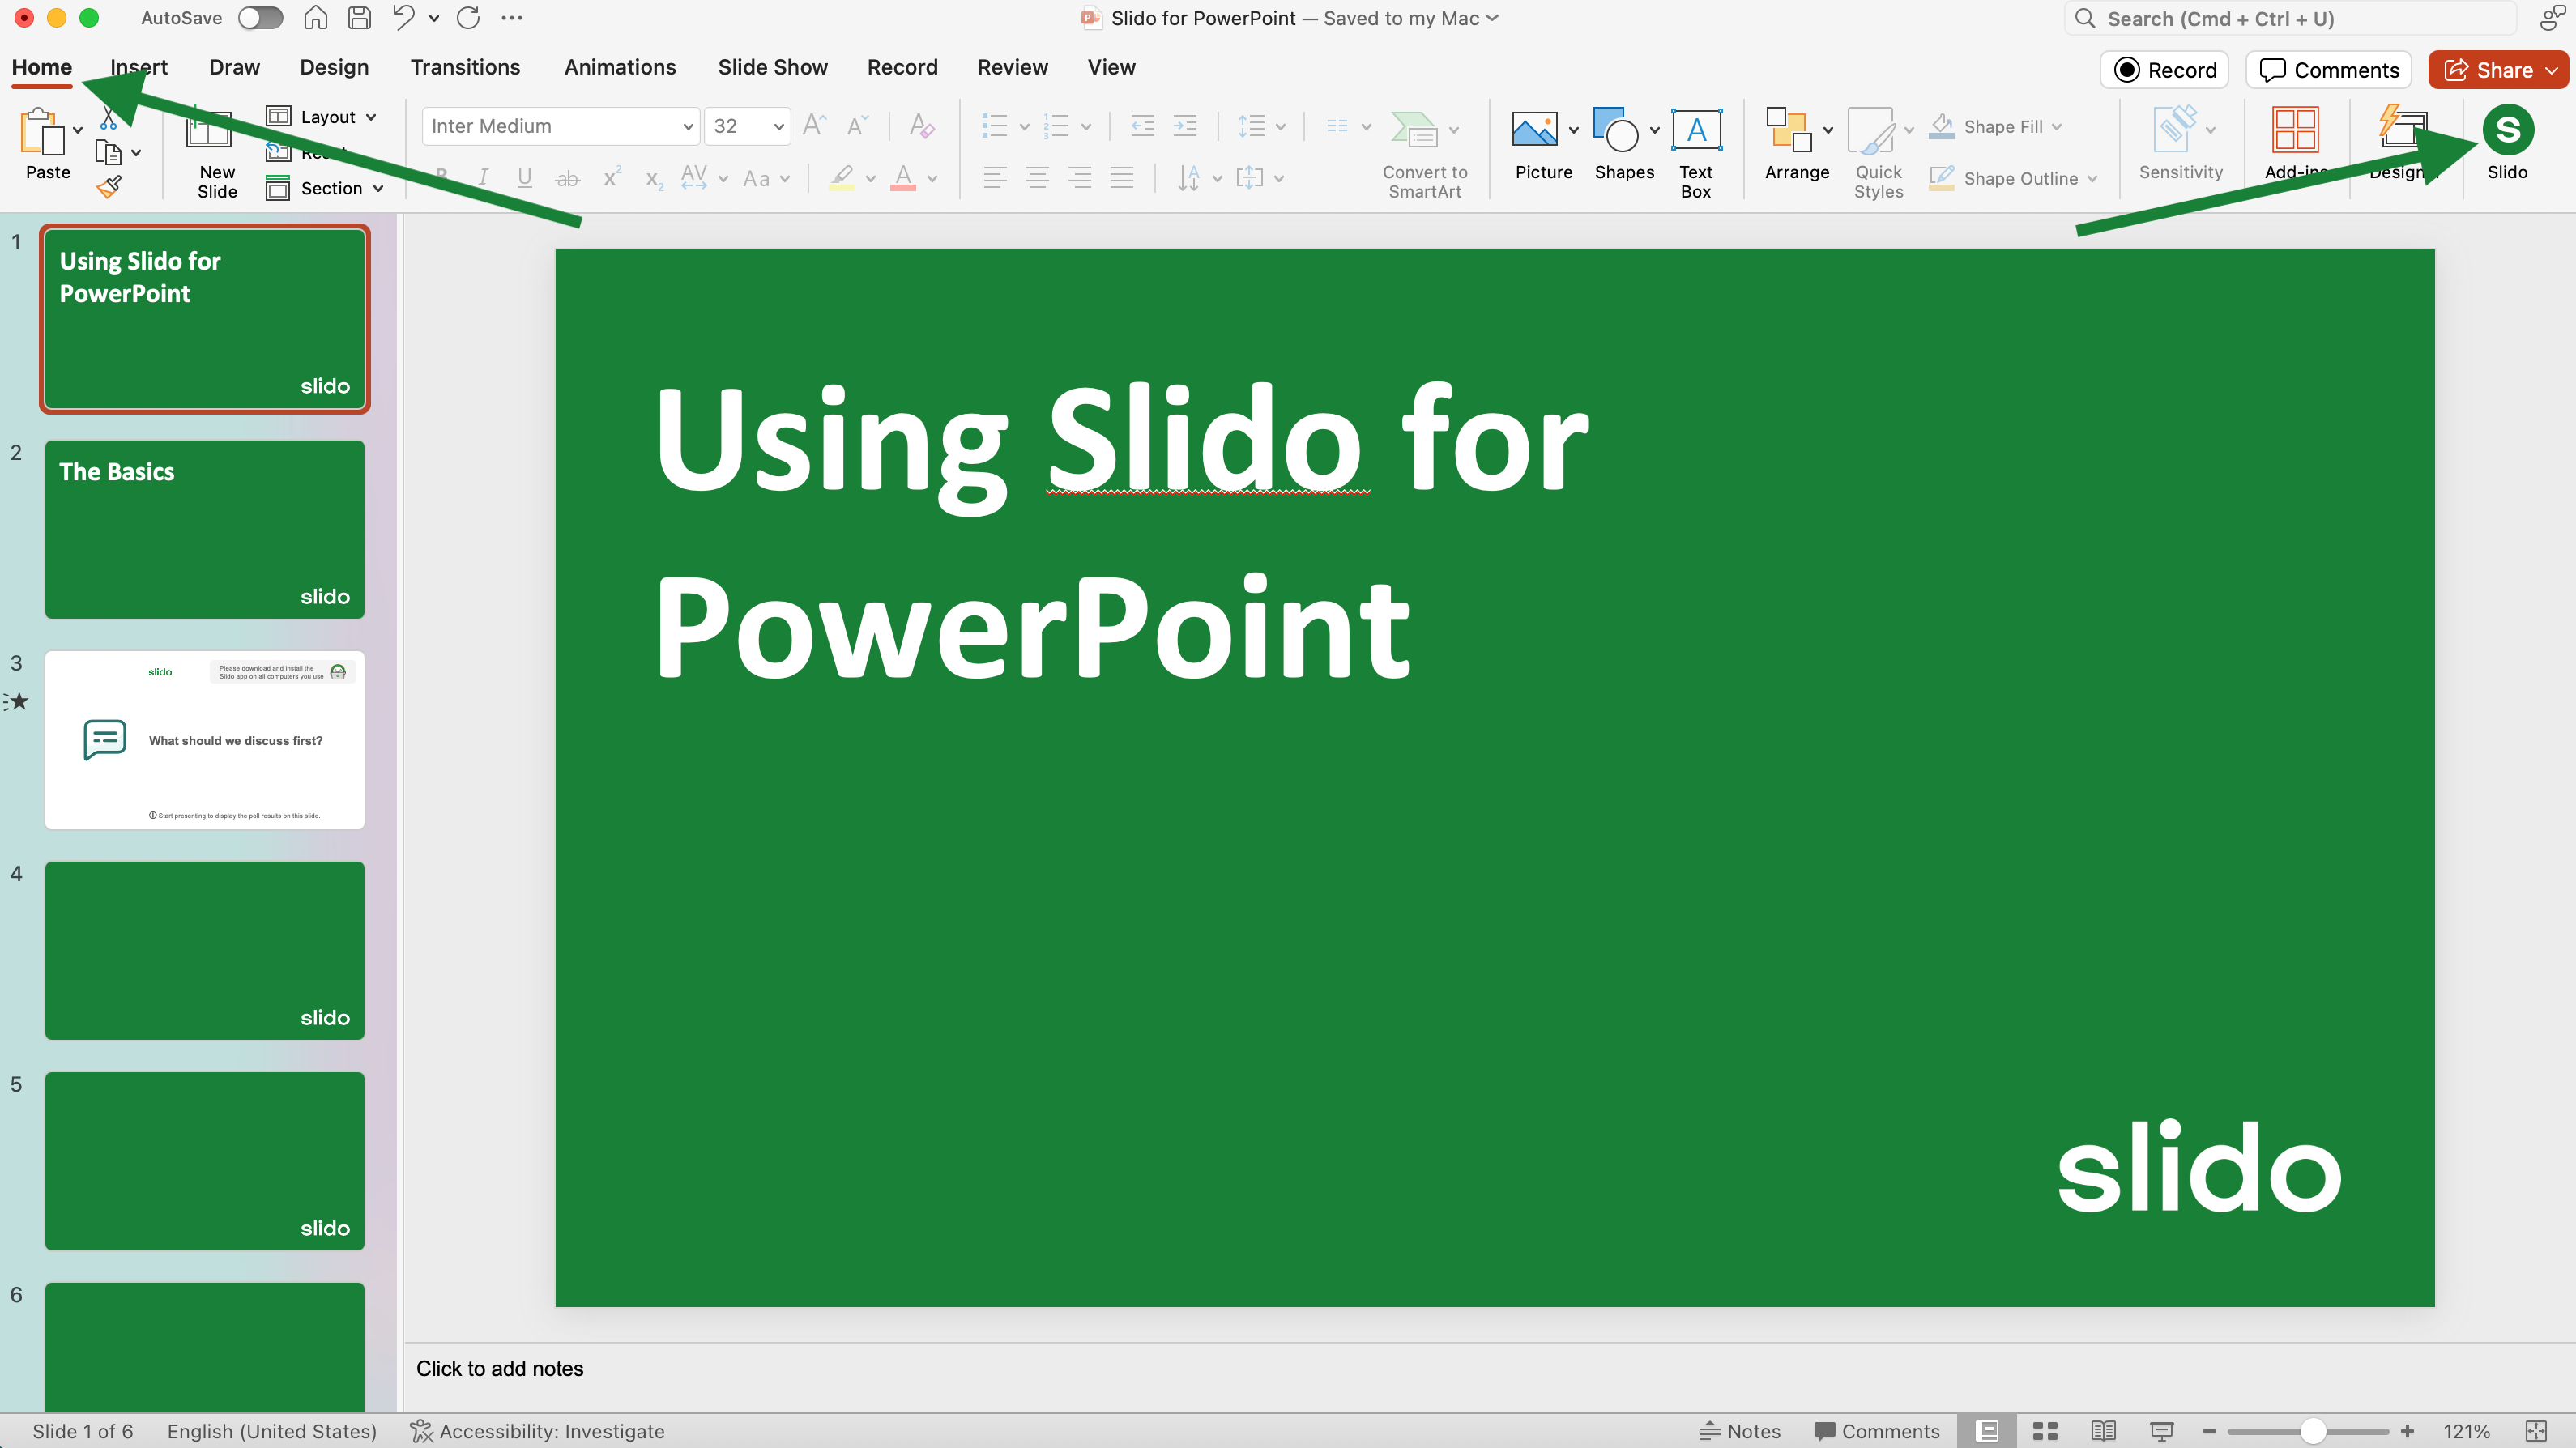Click the Sensitivity label icon
Viewport: 2576px width, 1448px height.
(2174, 130)
